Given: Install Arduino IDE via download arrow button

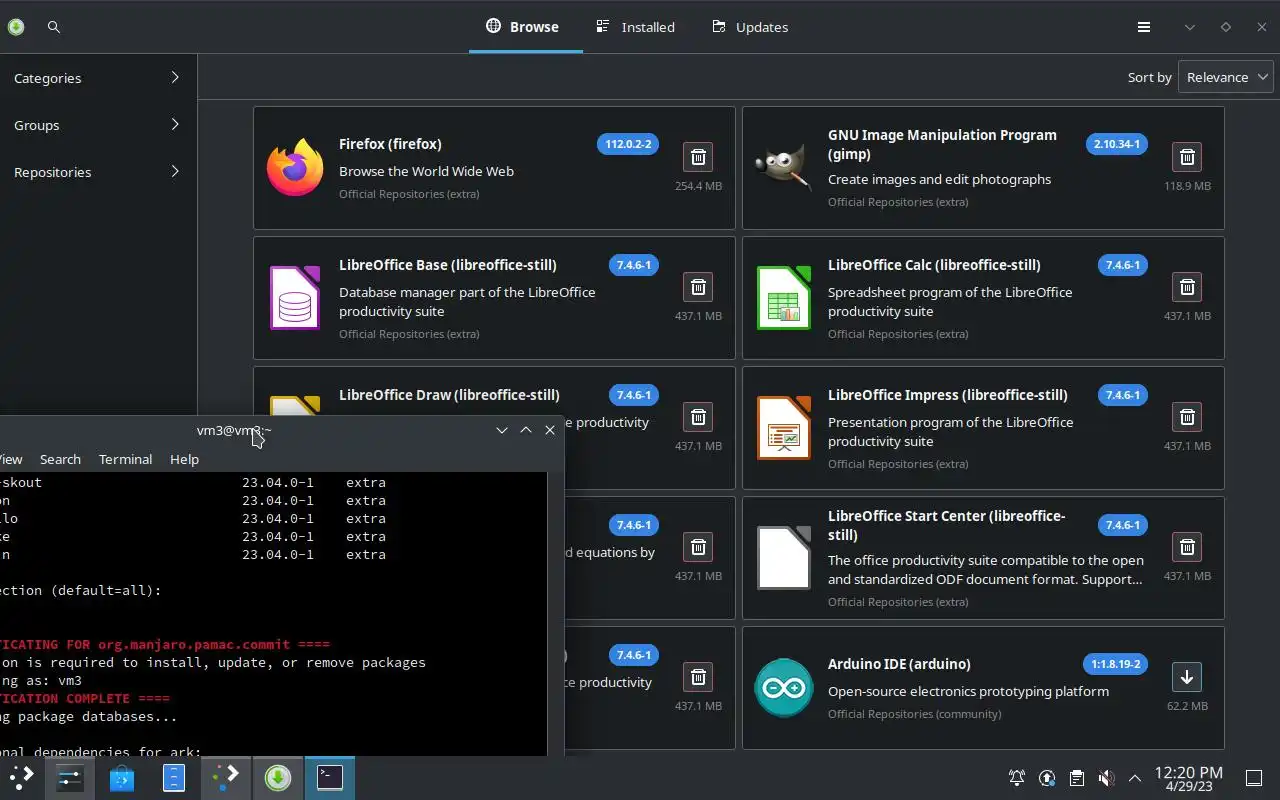Looking at the screenshot, I should 1187,677.
